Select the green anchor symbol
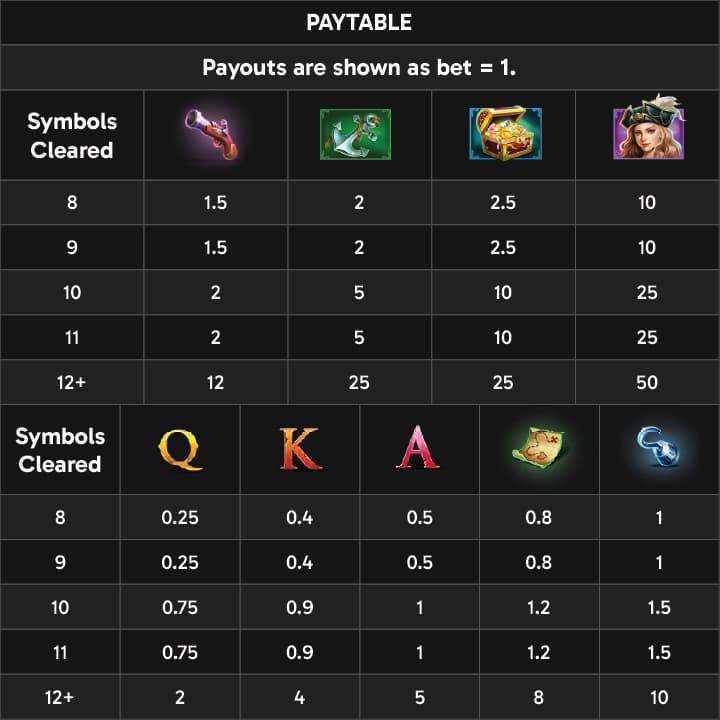This screenshot has height=720, width=720. tap(355, 134)
